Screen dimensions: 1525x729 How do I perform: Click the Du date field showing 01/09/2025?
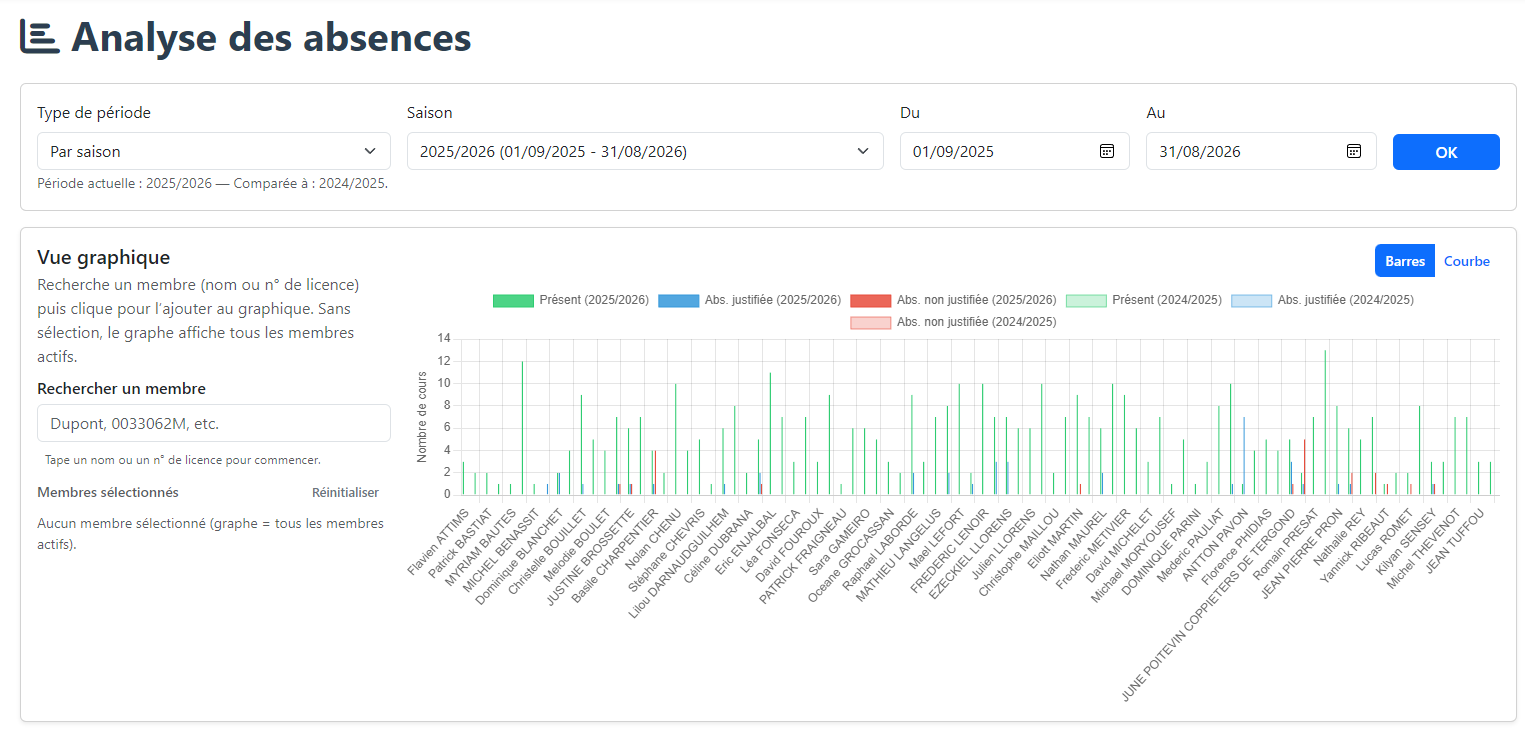(1000, 151)
